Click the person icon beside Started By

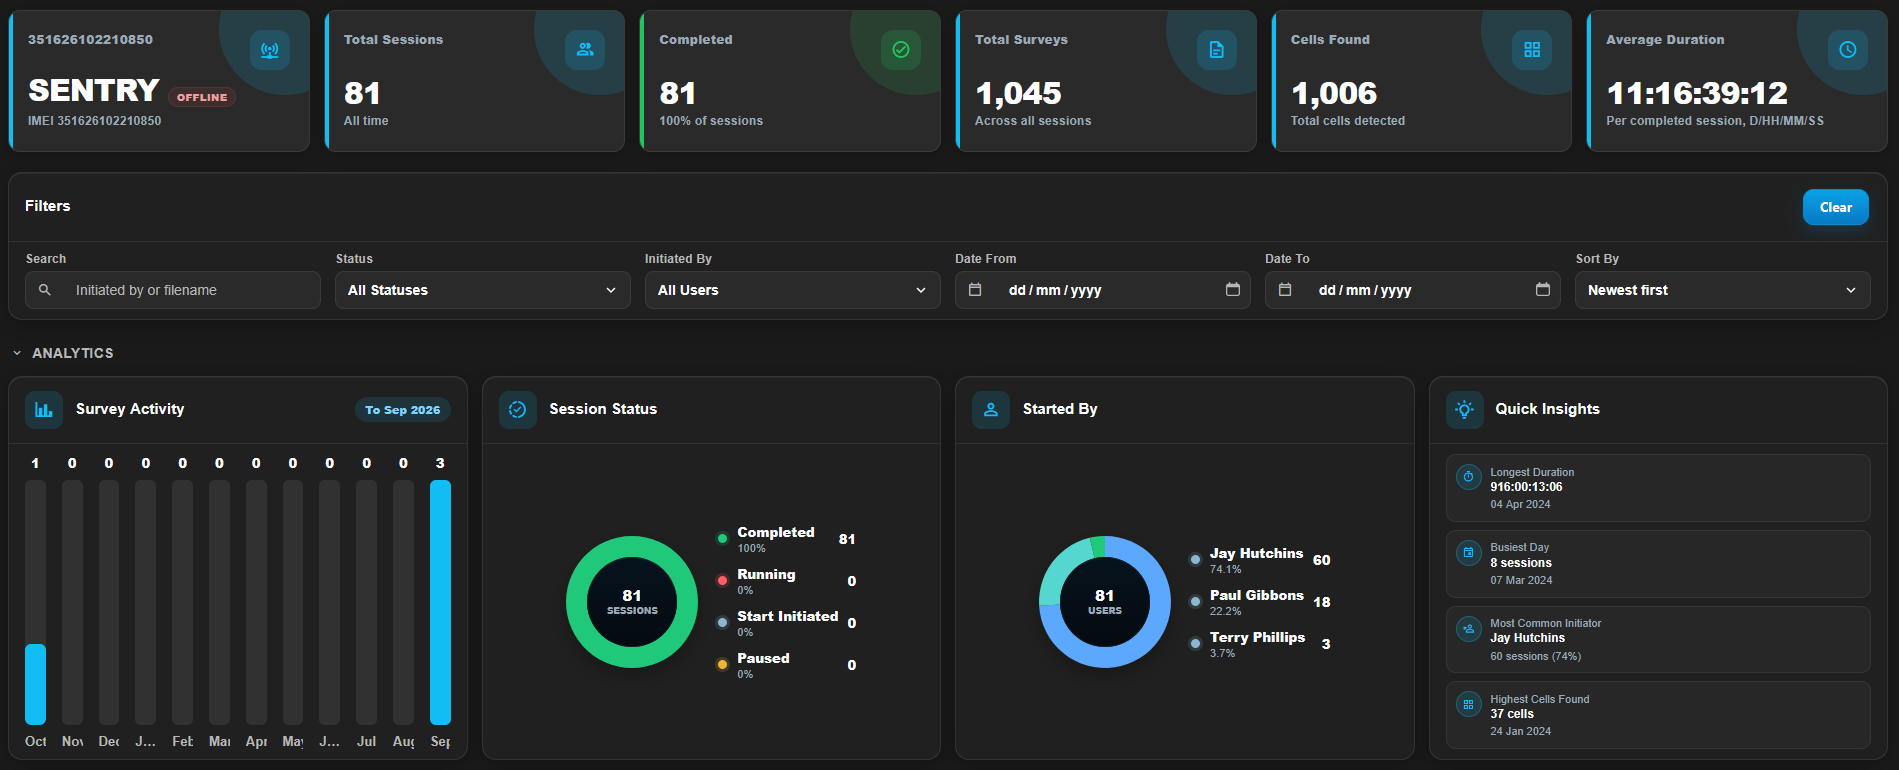coord(991,409)
